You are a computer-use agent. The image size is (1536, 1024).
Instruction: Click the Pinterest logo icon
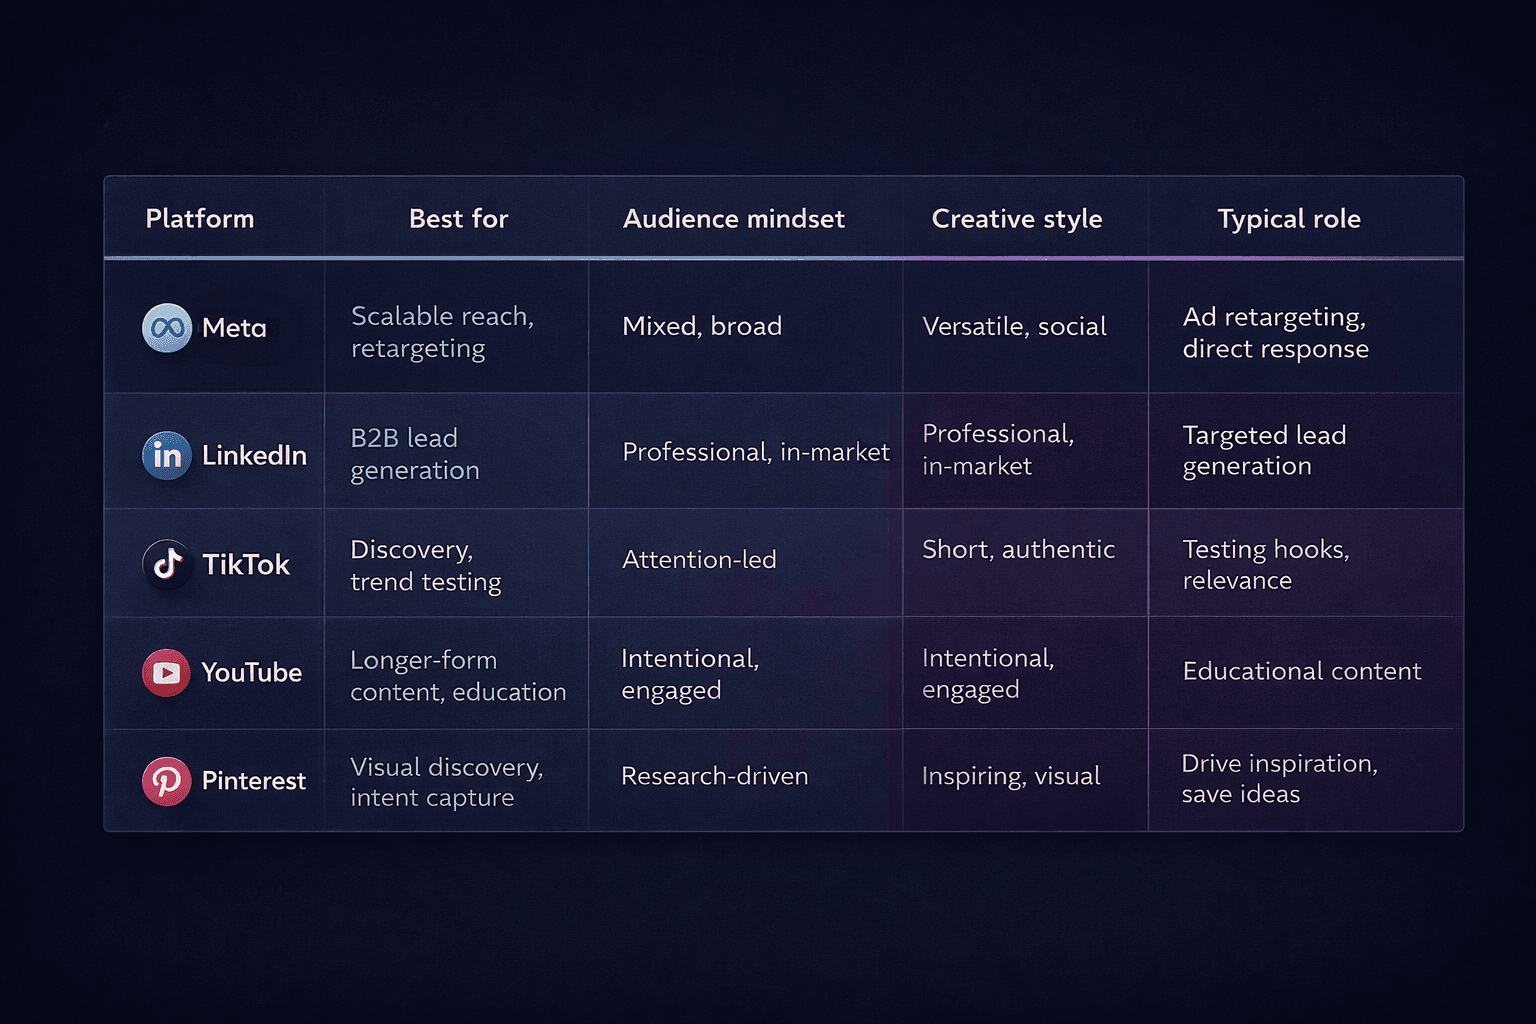166,781
